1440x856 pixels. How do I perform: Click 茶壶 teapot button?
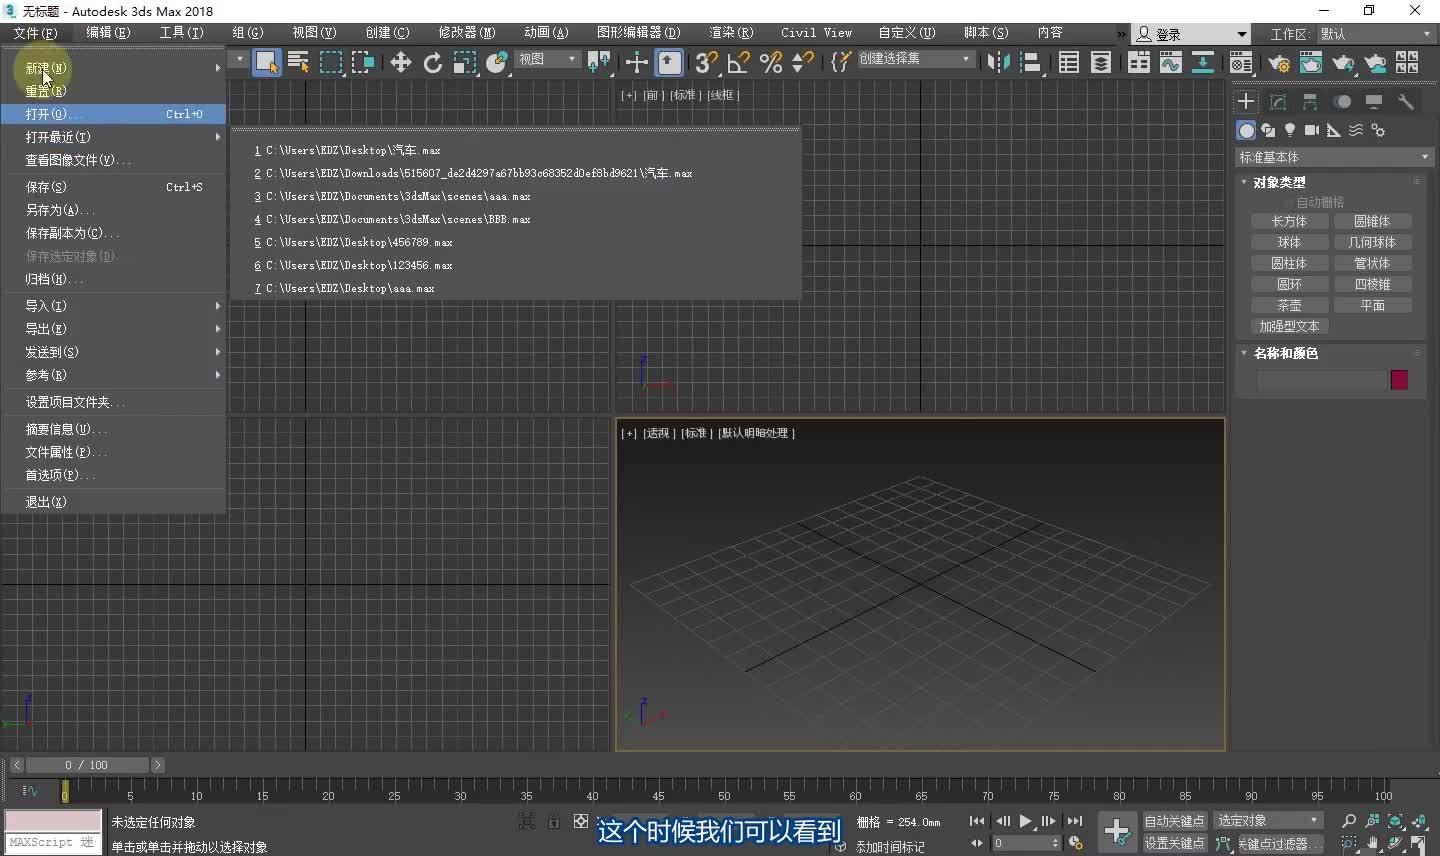(x=1289, y=305)
